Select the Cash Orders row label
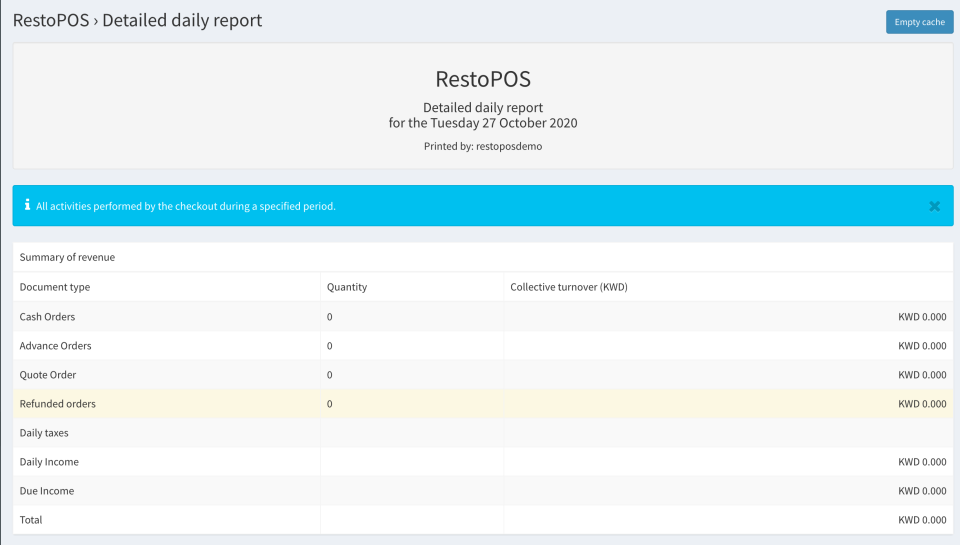The height and width of the screenshot is (545, 960). (x=47, y=317)
